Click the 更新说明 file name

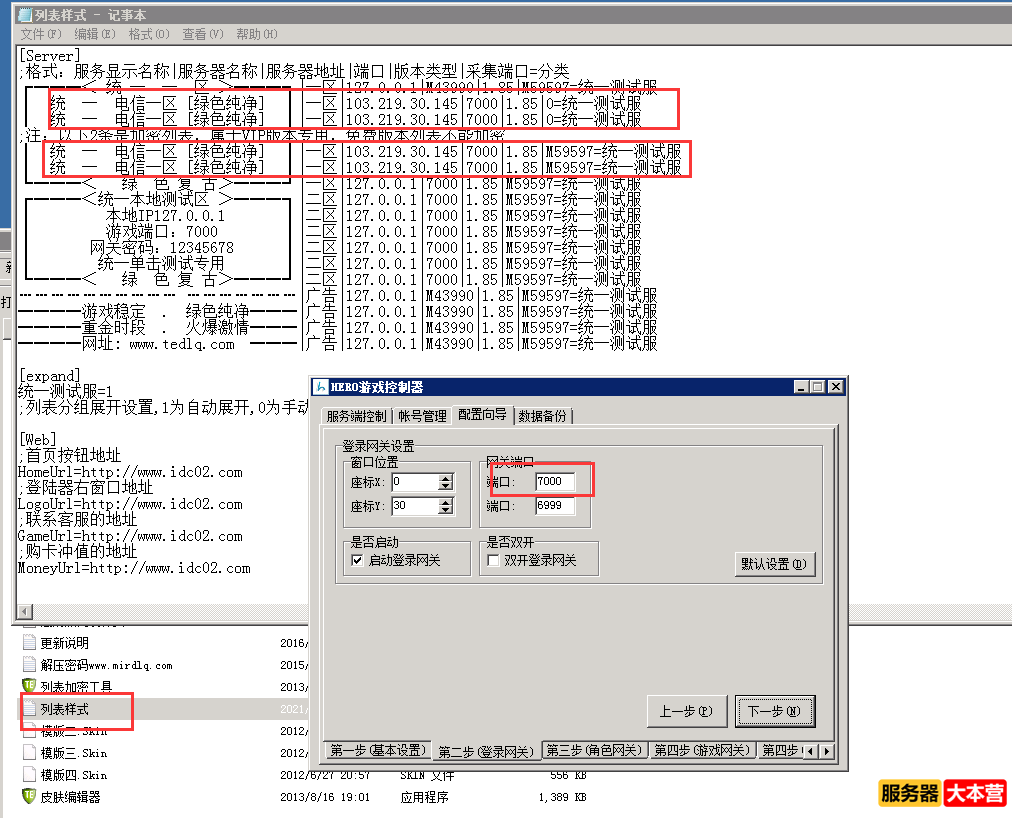(x=65, y=643)
